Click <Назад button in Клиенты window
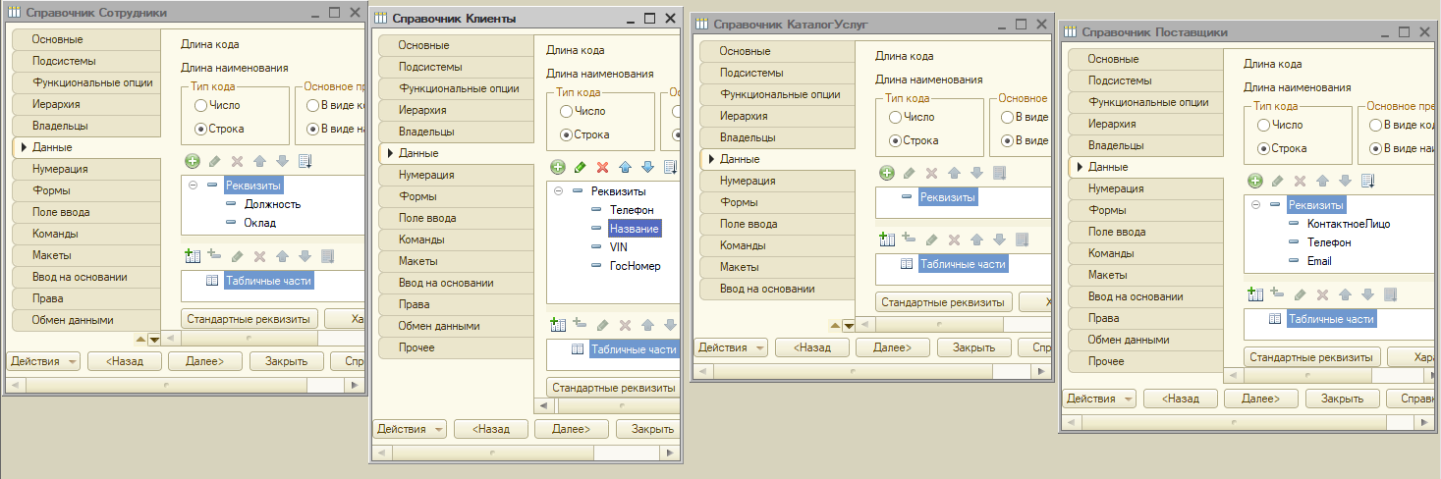 [x=490, y=429]
